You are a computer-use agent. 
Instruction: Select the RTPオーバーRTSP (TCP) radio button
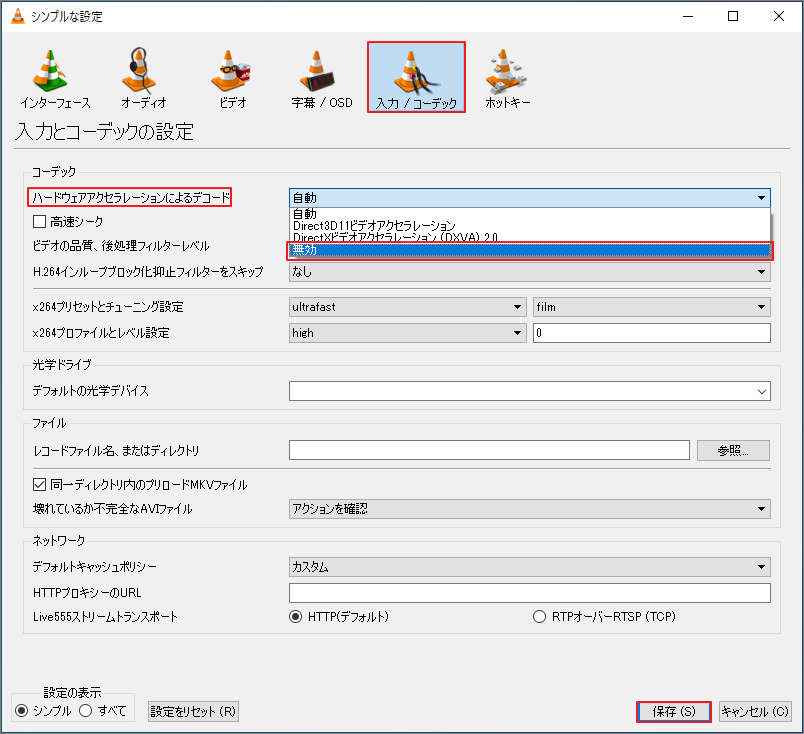[538, 617]
